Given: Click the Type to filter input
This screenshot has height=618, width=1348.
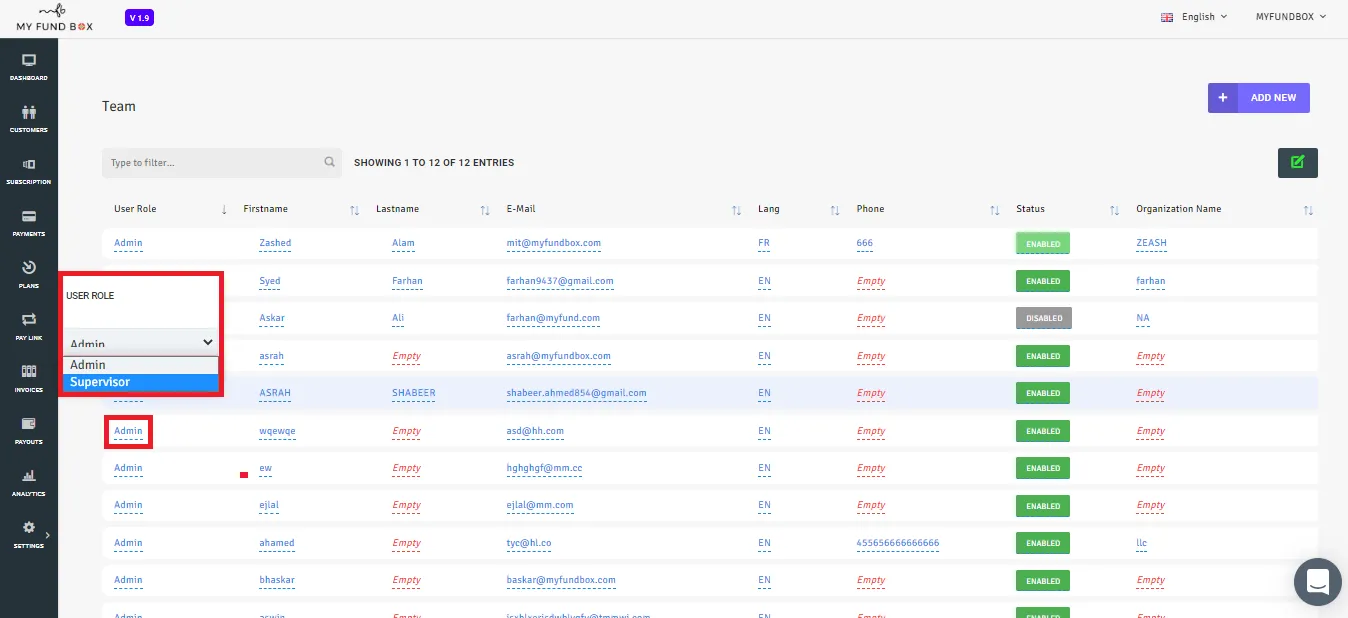Looking at the screenshot, I should 222,163.
